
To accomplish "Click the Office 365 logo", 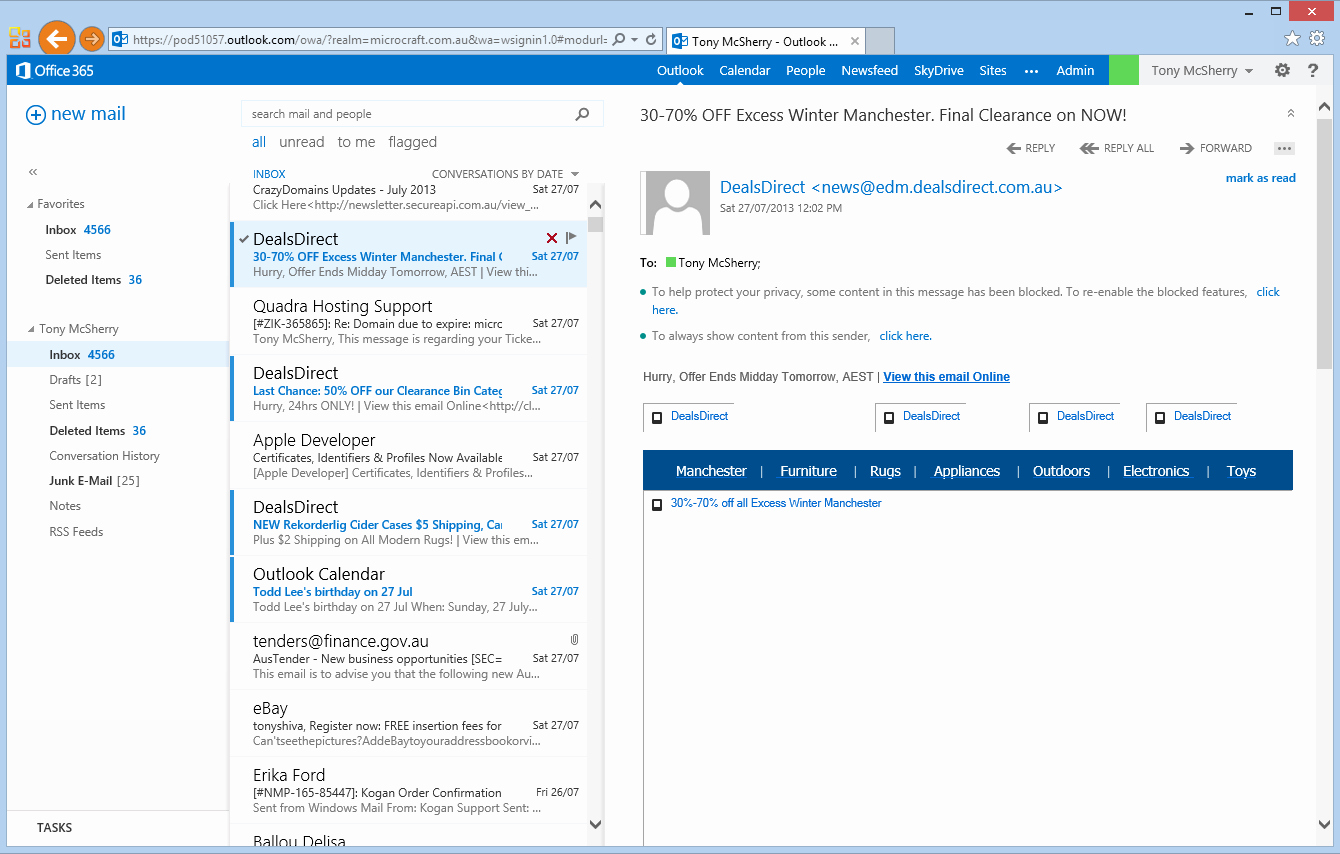I will point(54,71).
